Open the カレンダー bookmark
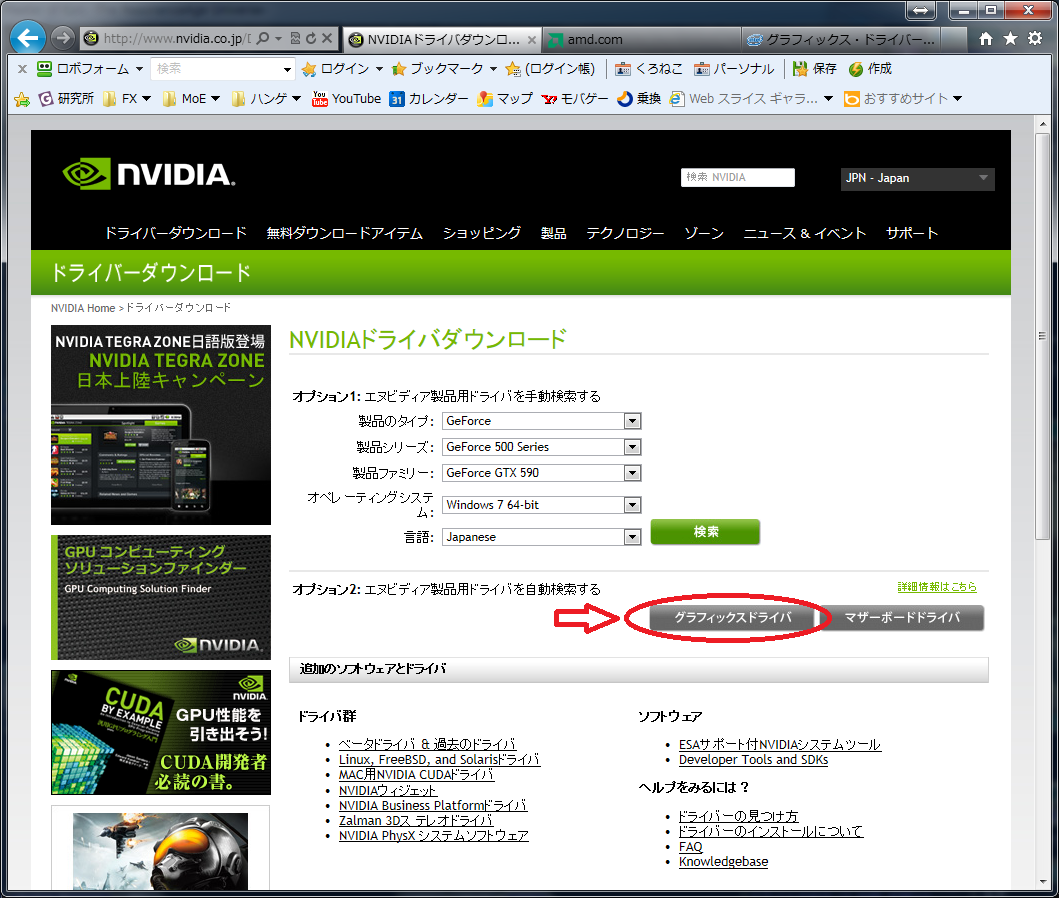This screenshot has height=898, width=1059. pos(428,98)
